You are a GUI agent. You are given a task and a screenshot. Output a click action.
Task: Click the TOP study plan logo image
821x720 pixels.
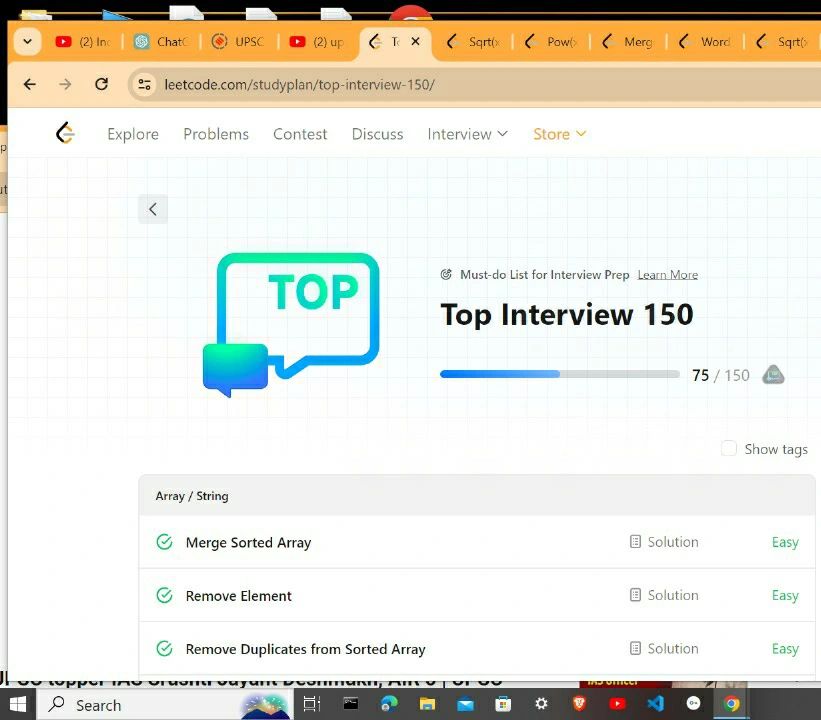(291, 325)
